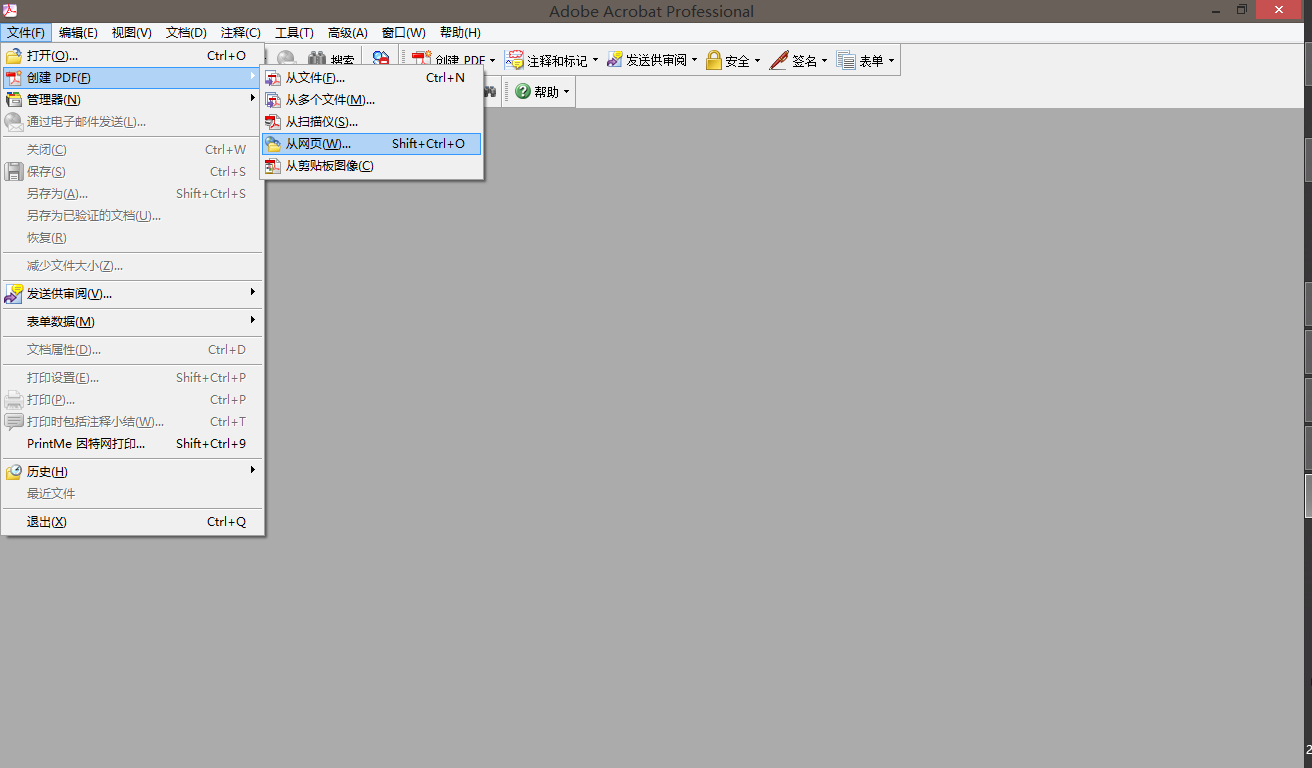Viewport: 1312px width, 768px height.
Task: Expand the 历史(H) submenu
Action: pyautogui.click(x=132, y=472)
